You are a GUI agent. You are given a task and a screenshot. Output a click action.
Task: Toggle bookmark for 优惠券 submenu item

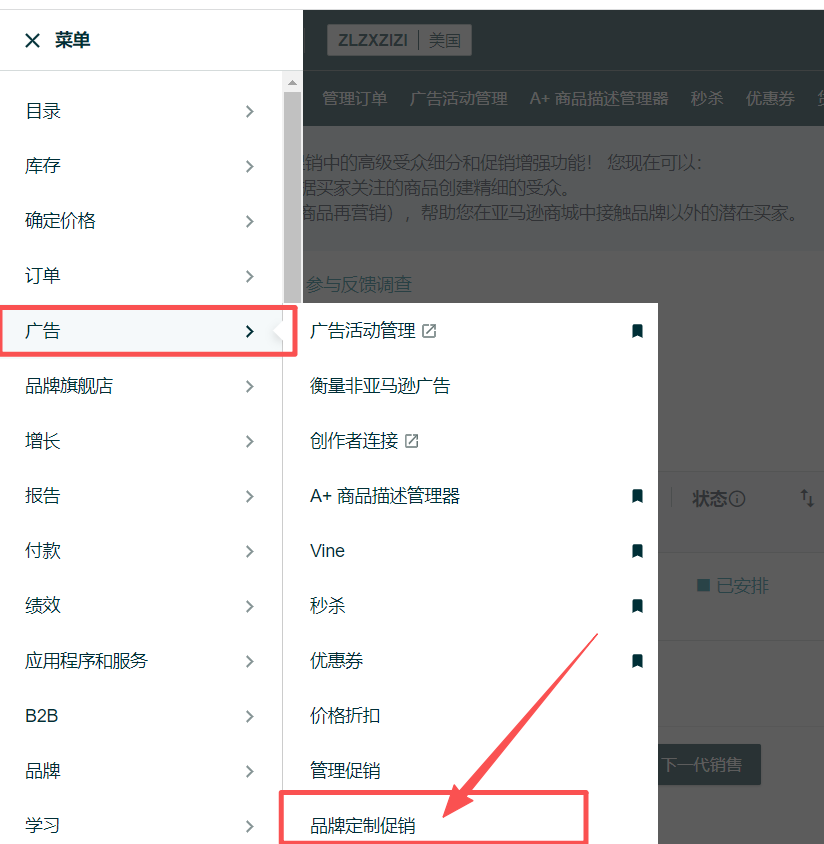click(637, 661)
